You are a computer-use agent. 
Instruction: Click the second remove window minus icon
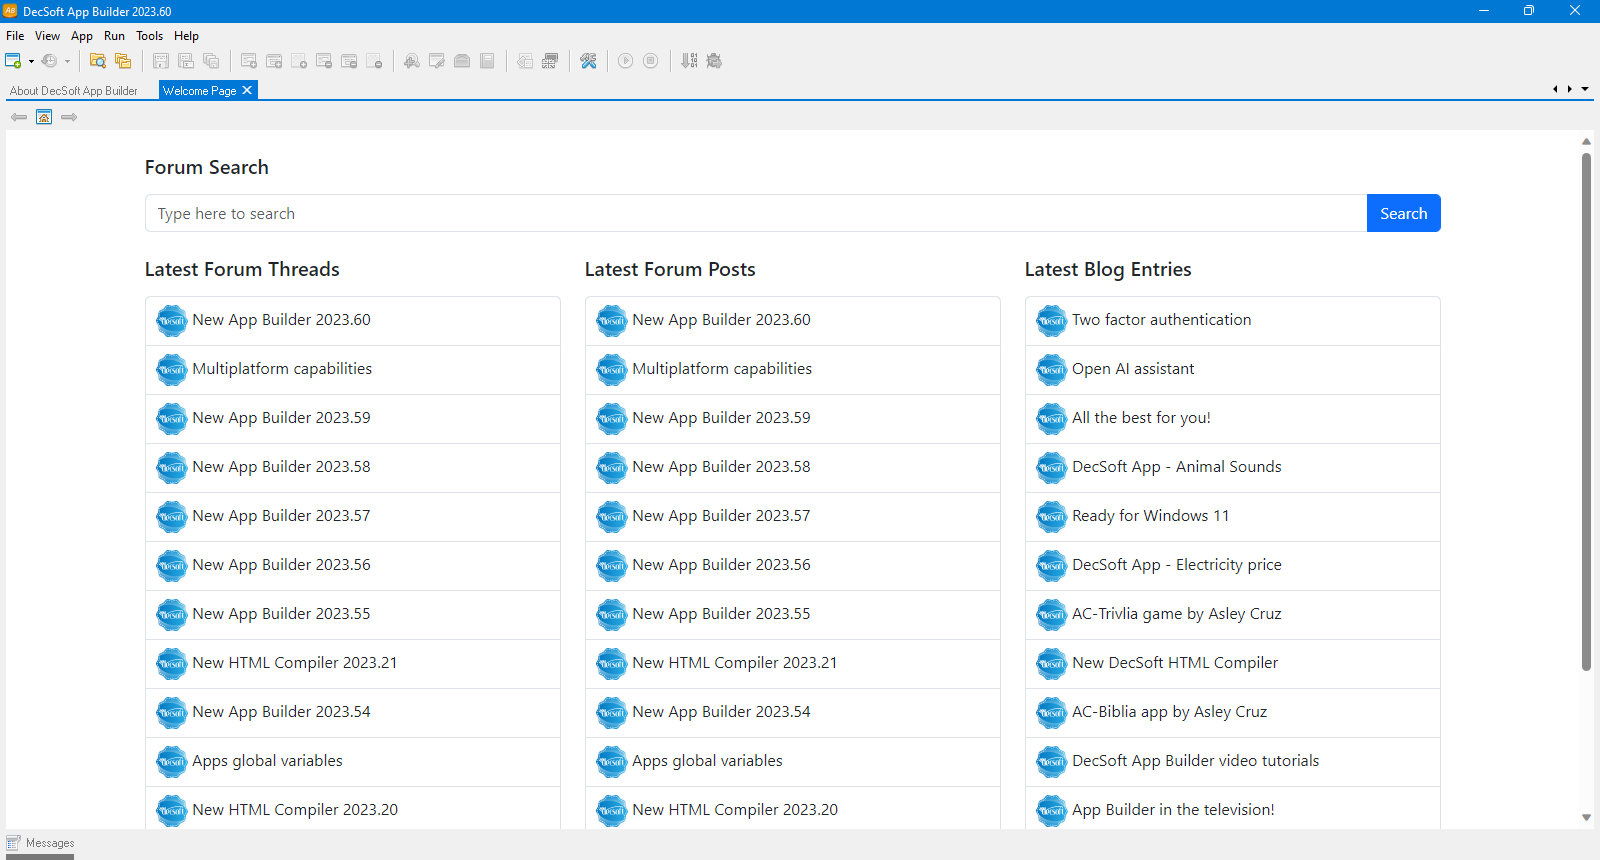point(349,61)
